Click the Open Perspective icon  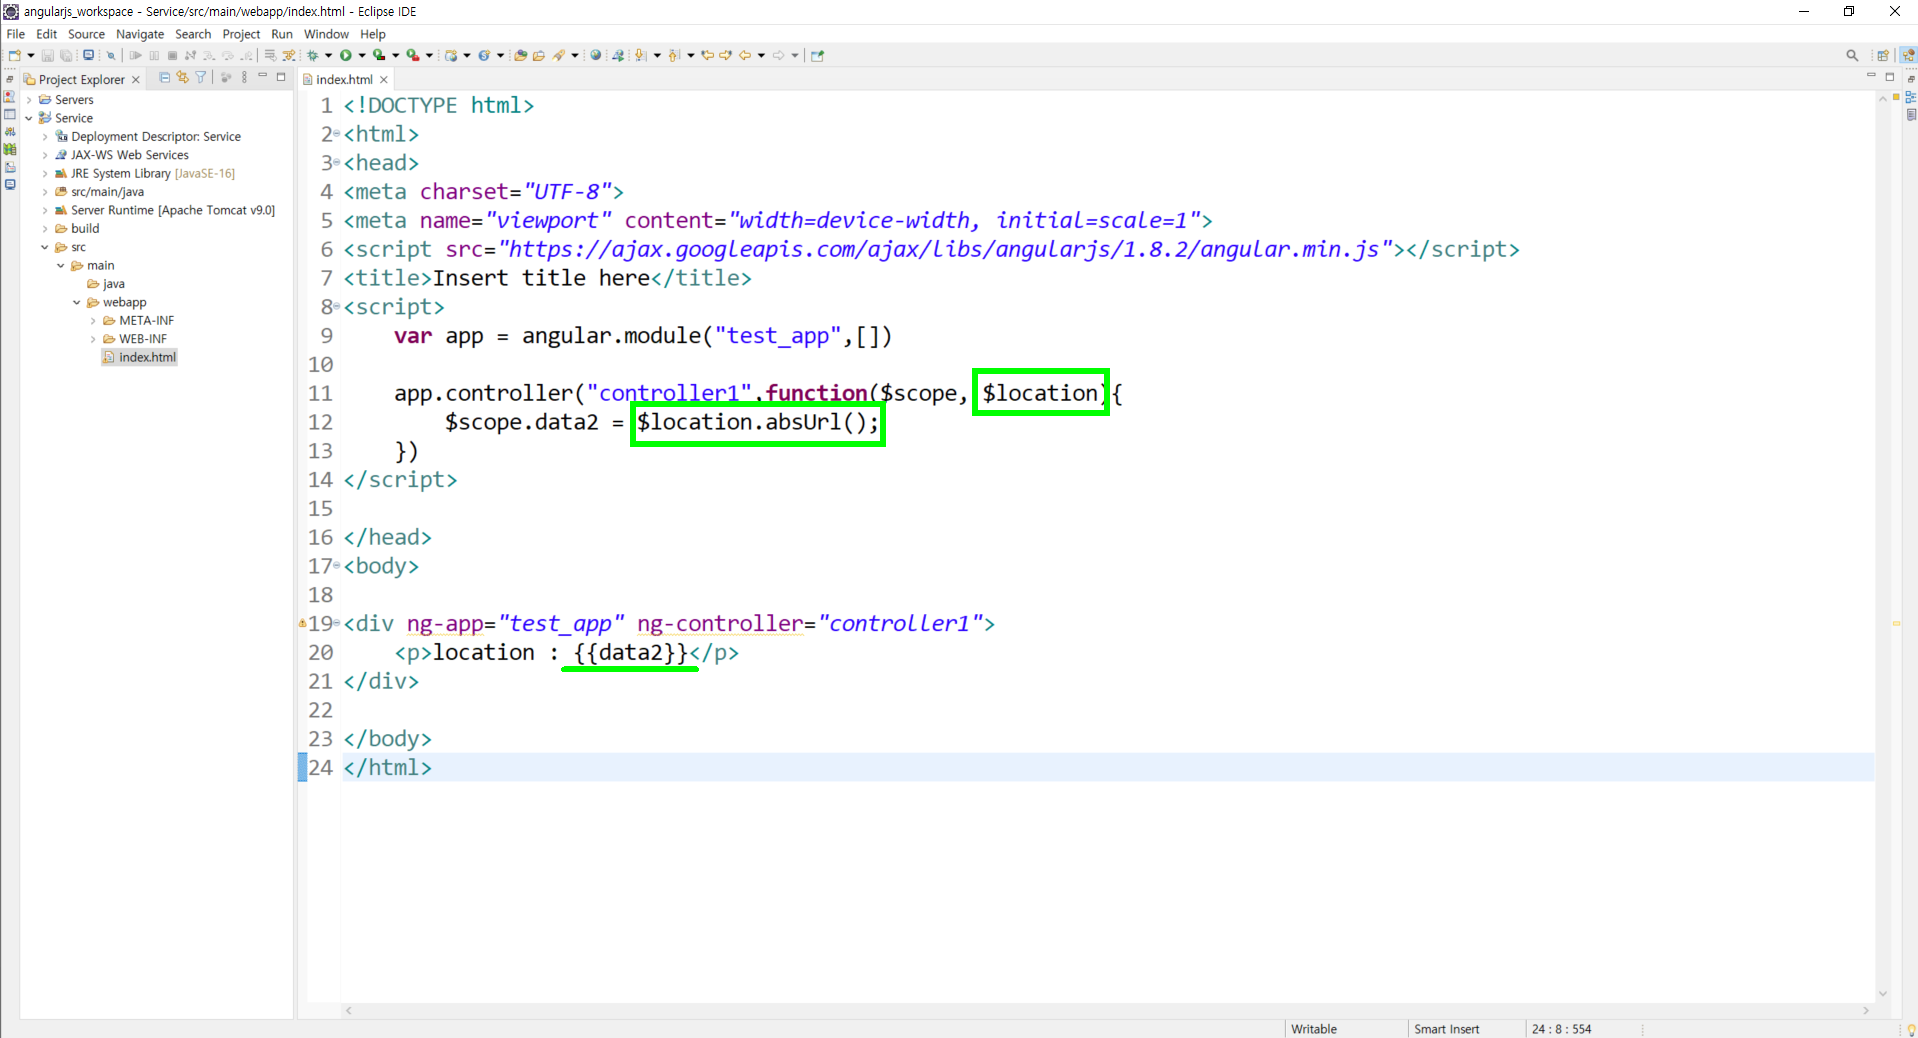(1883, 56)
